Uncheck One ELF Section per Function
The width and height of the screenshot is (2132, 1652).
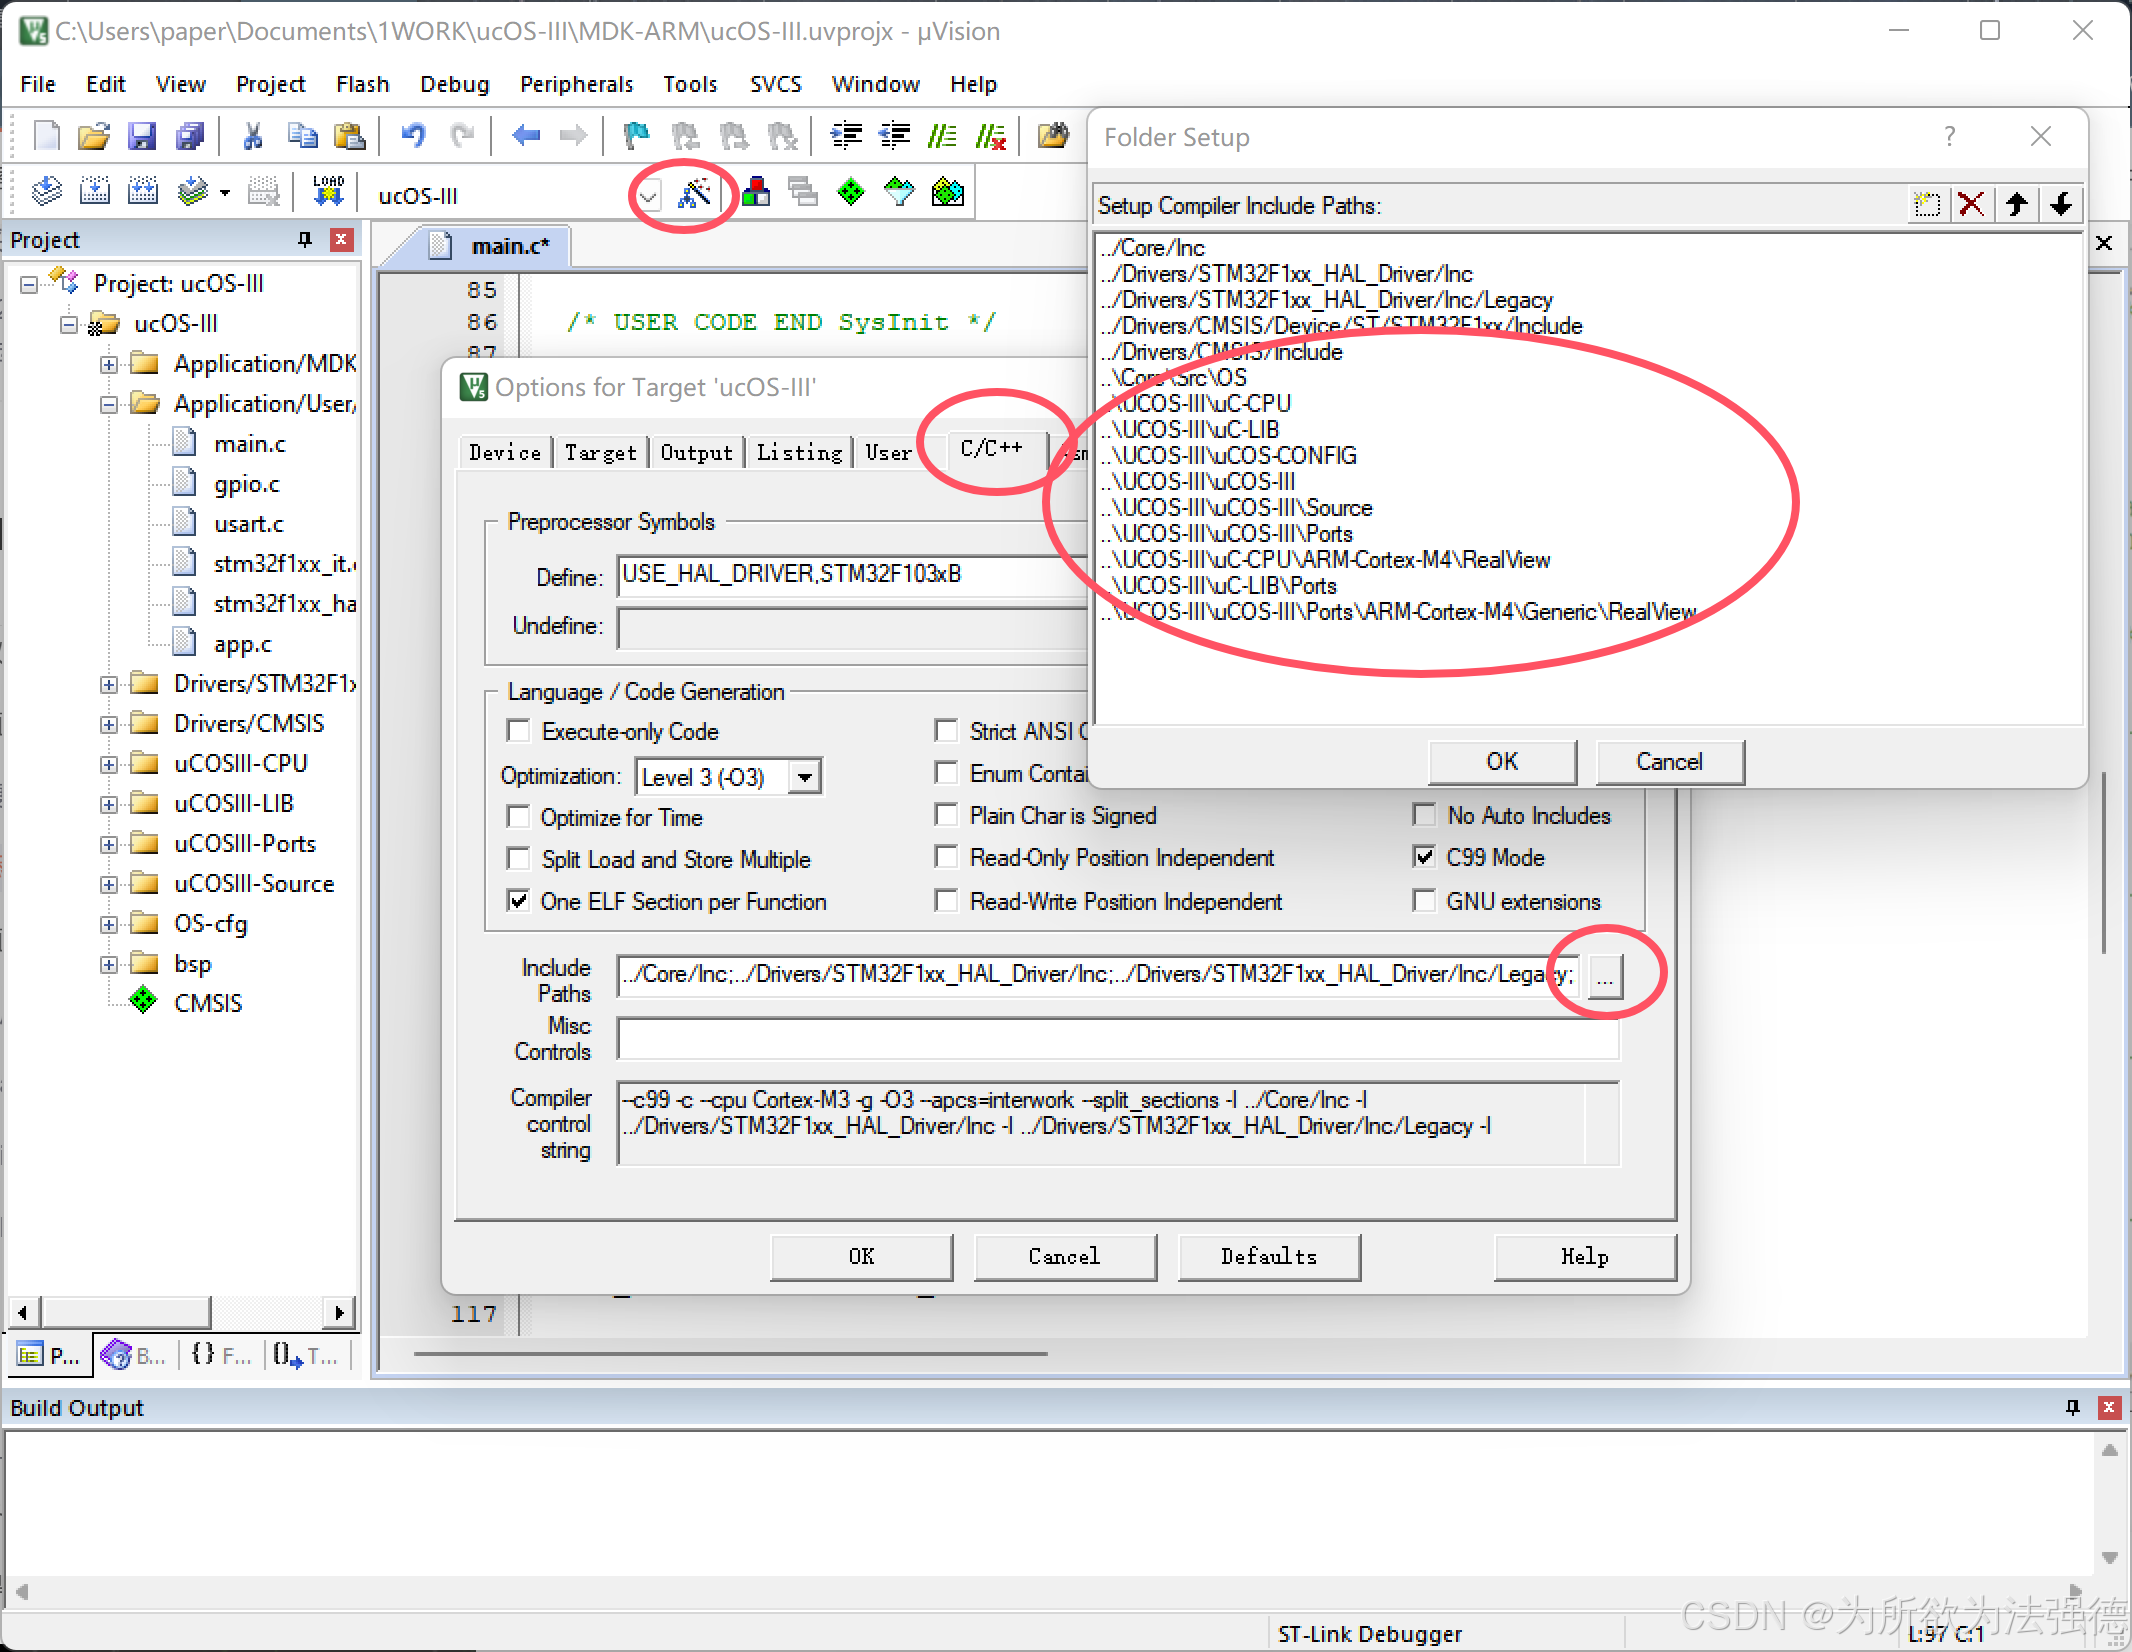coord(518,901)
